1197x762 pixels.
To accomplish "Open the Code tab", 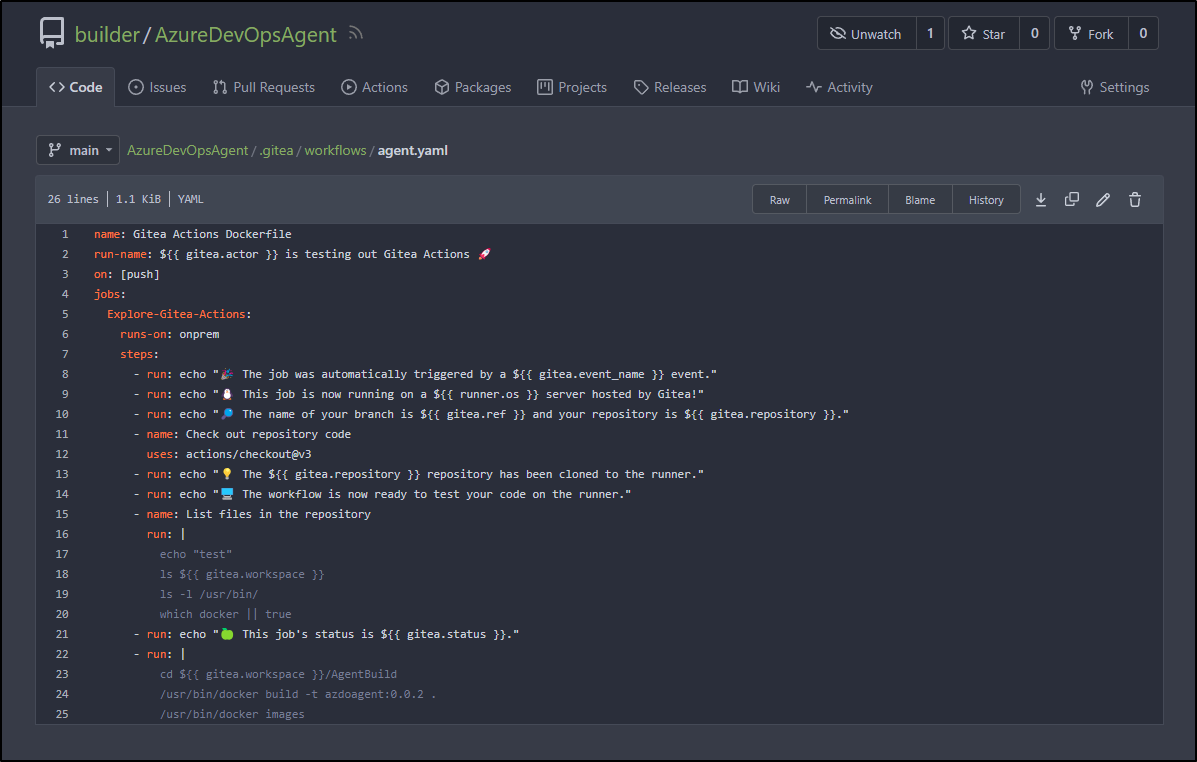I will (x=76, y=87).
